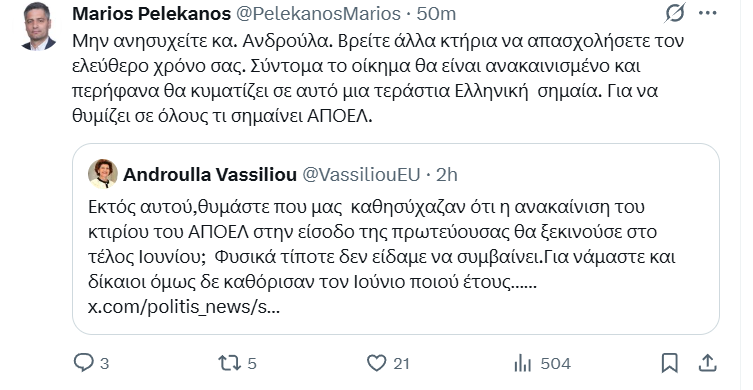Screen dimensions: 753x390
Task: Click the 50m timestamp
Action: (436, 14)
